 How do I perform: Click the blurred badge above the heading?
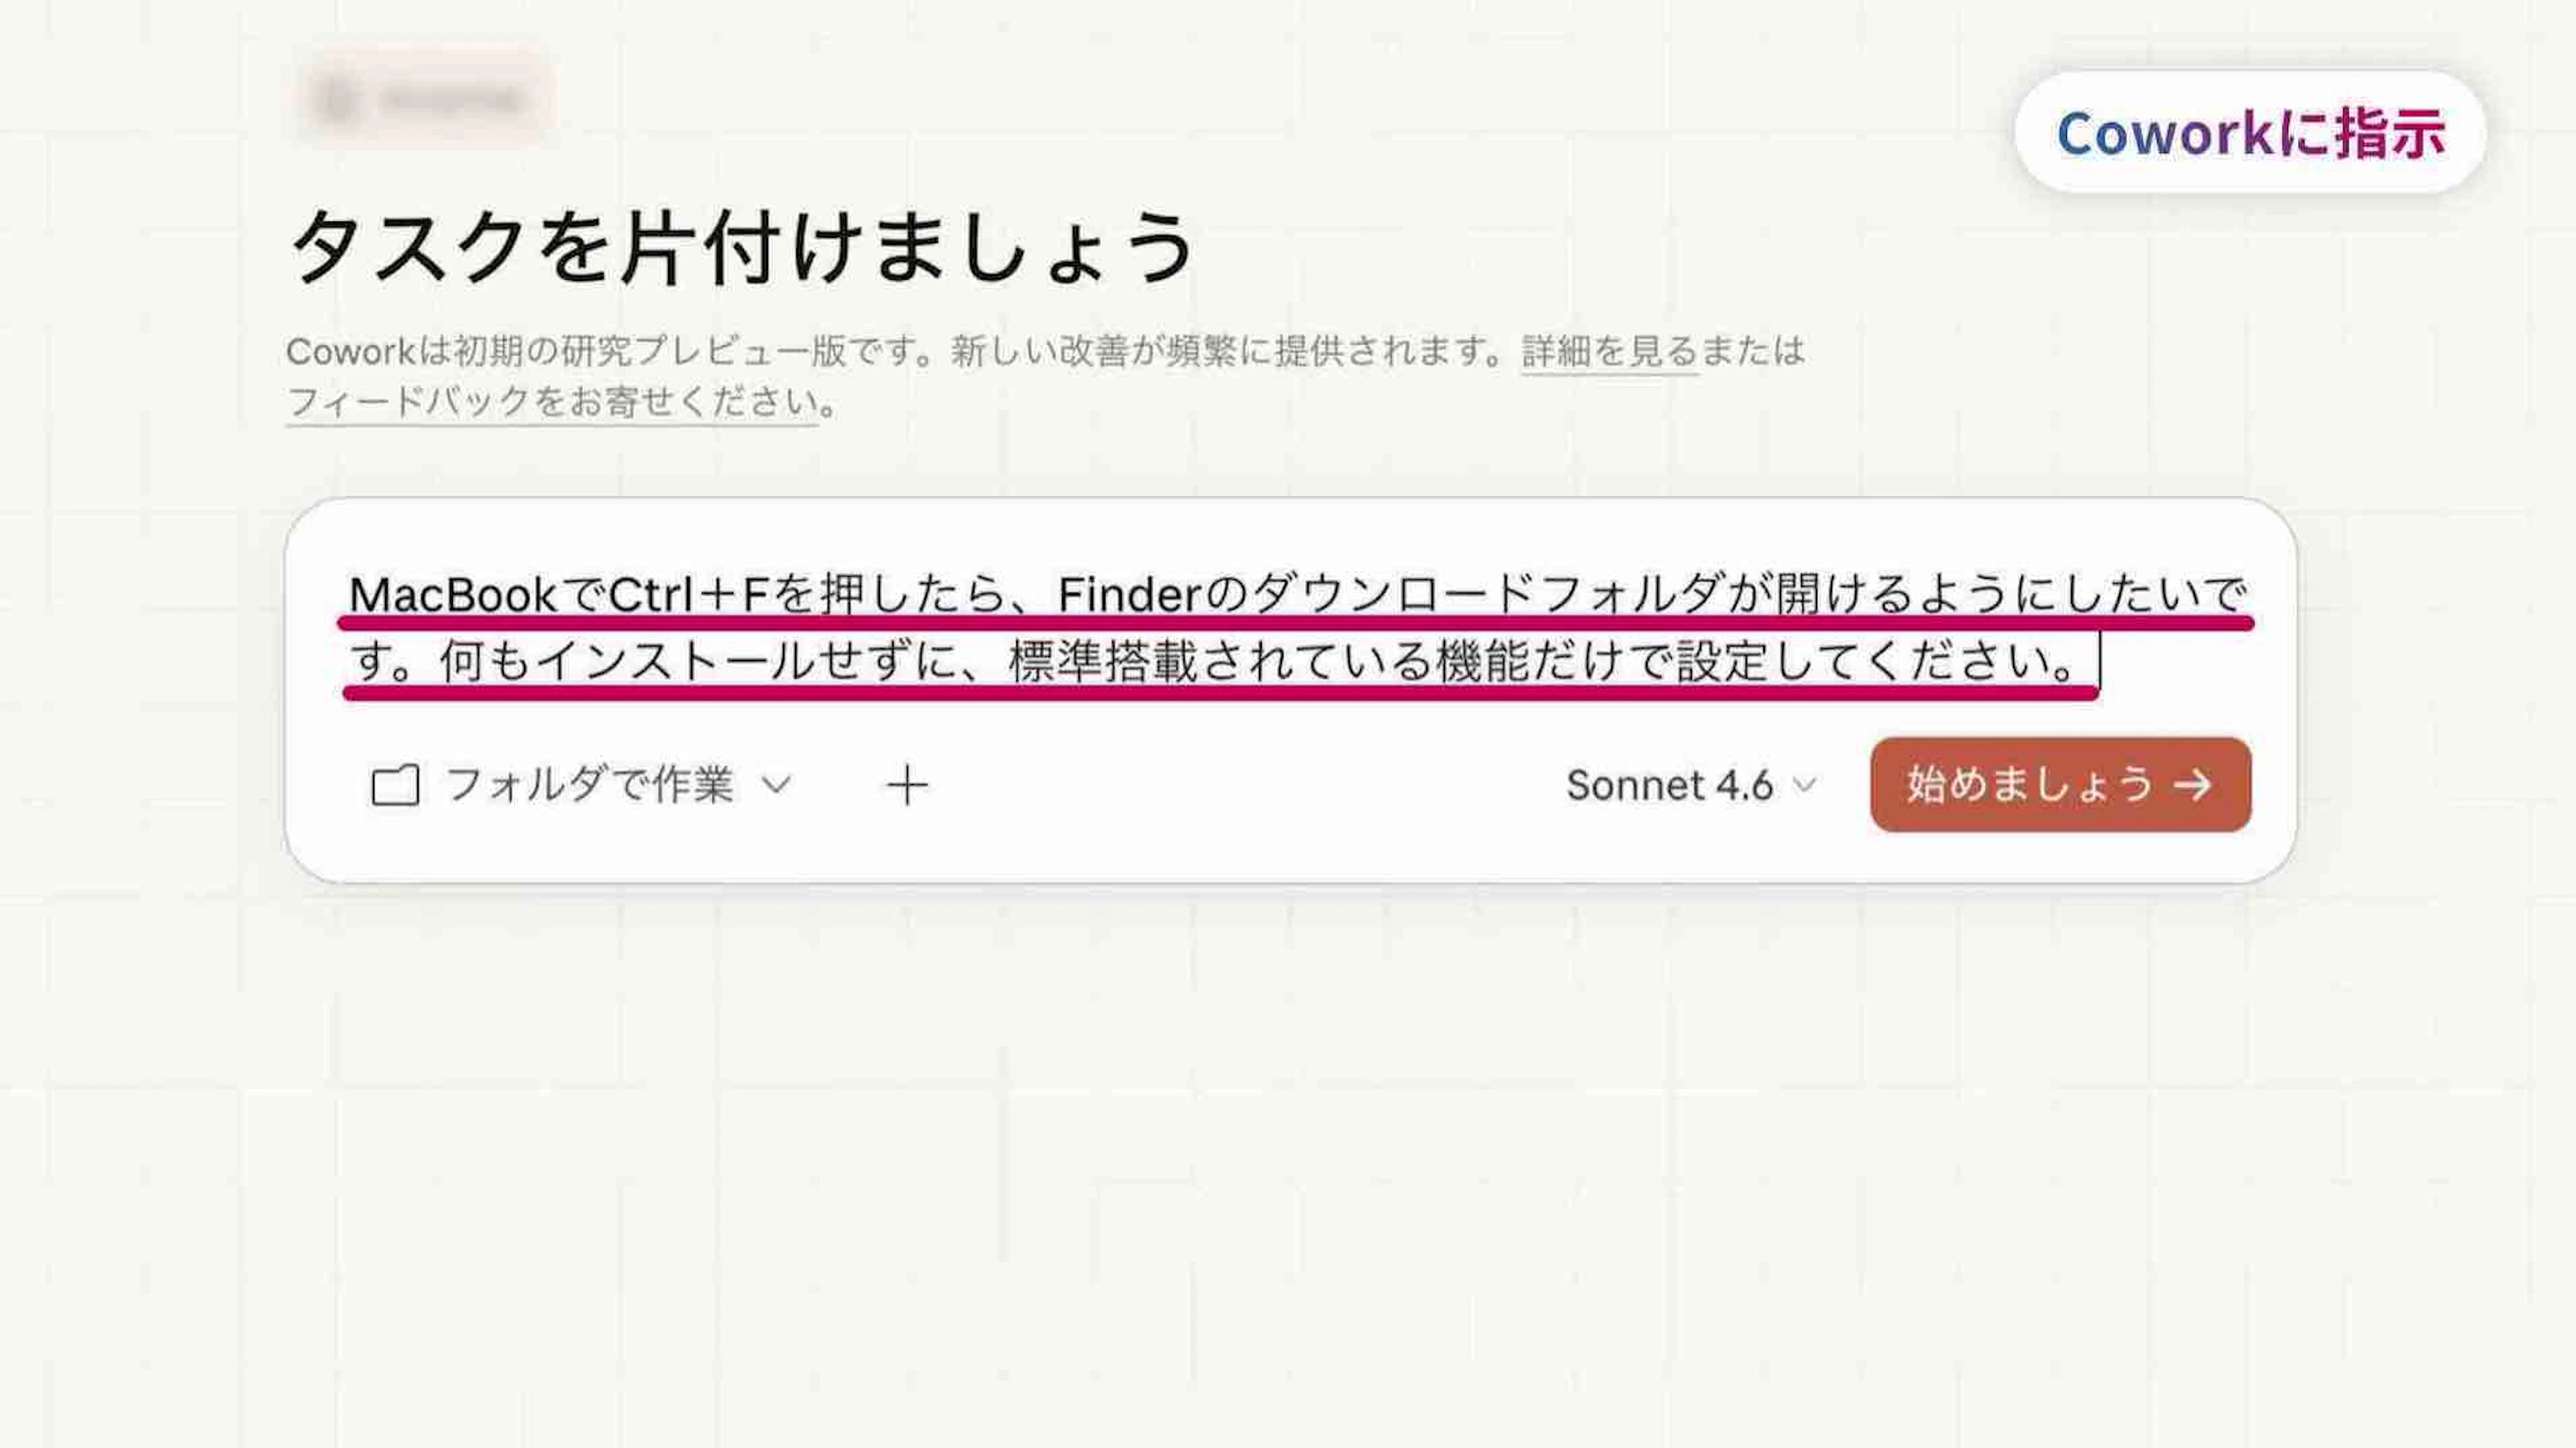click(x=427, y=100)
